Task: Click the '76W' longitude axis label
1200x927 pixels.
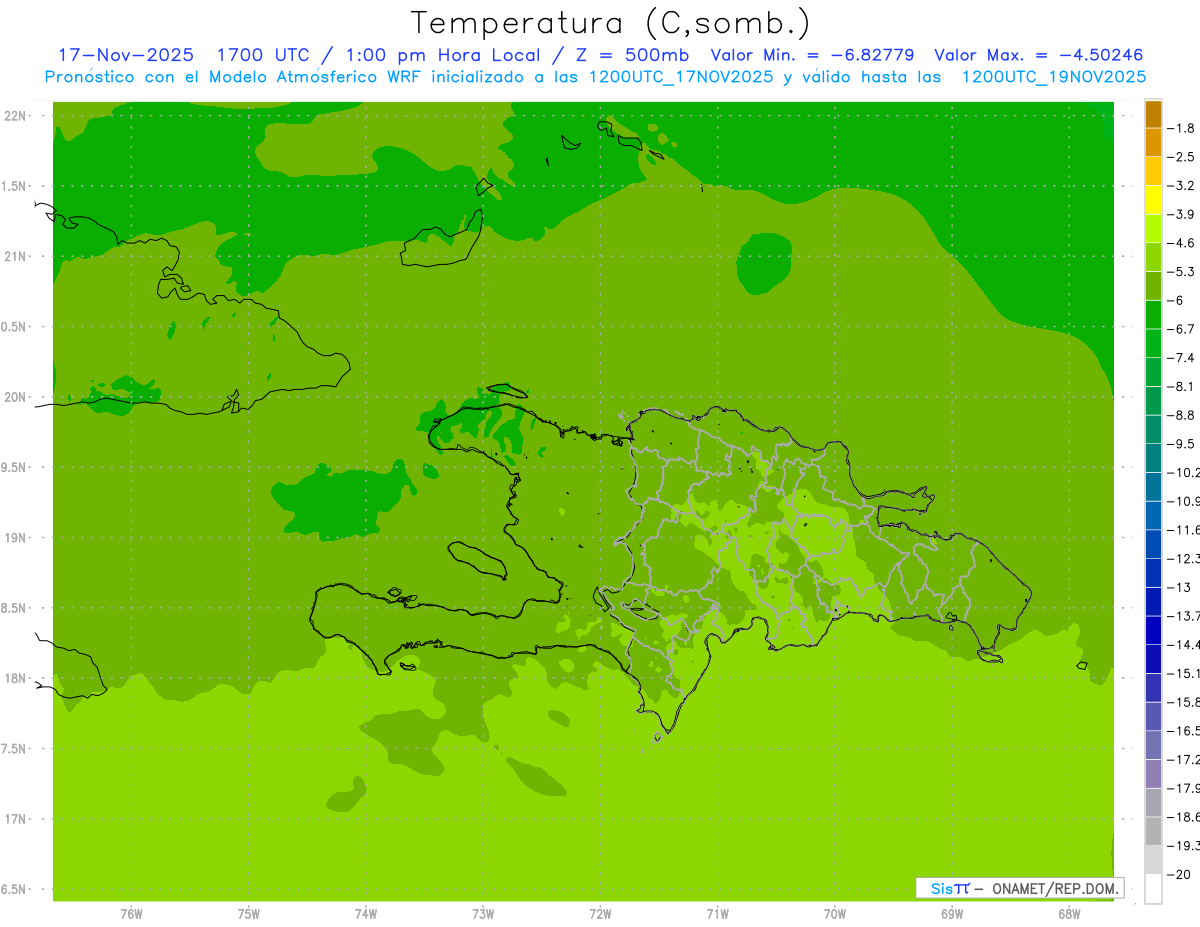Action: (131, 914)
